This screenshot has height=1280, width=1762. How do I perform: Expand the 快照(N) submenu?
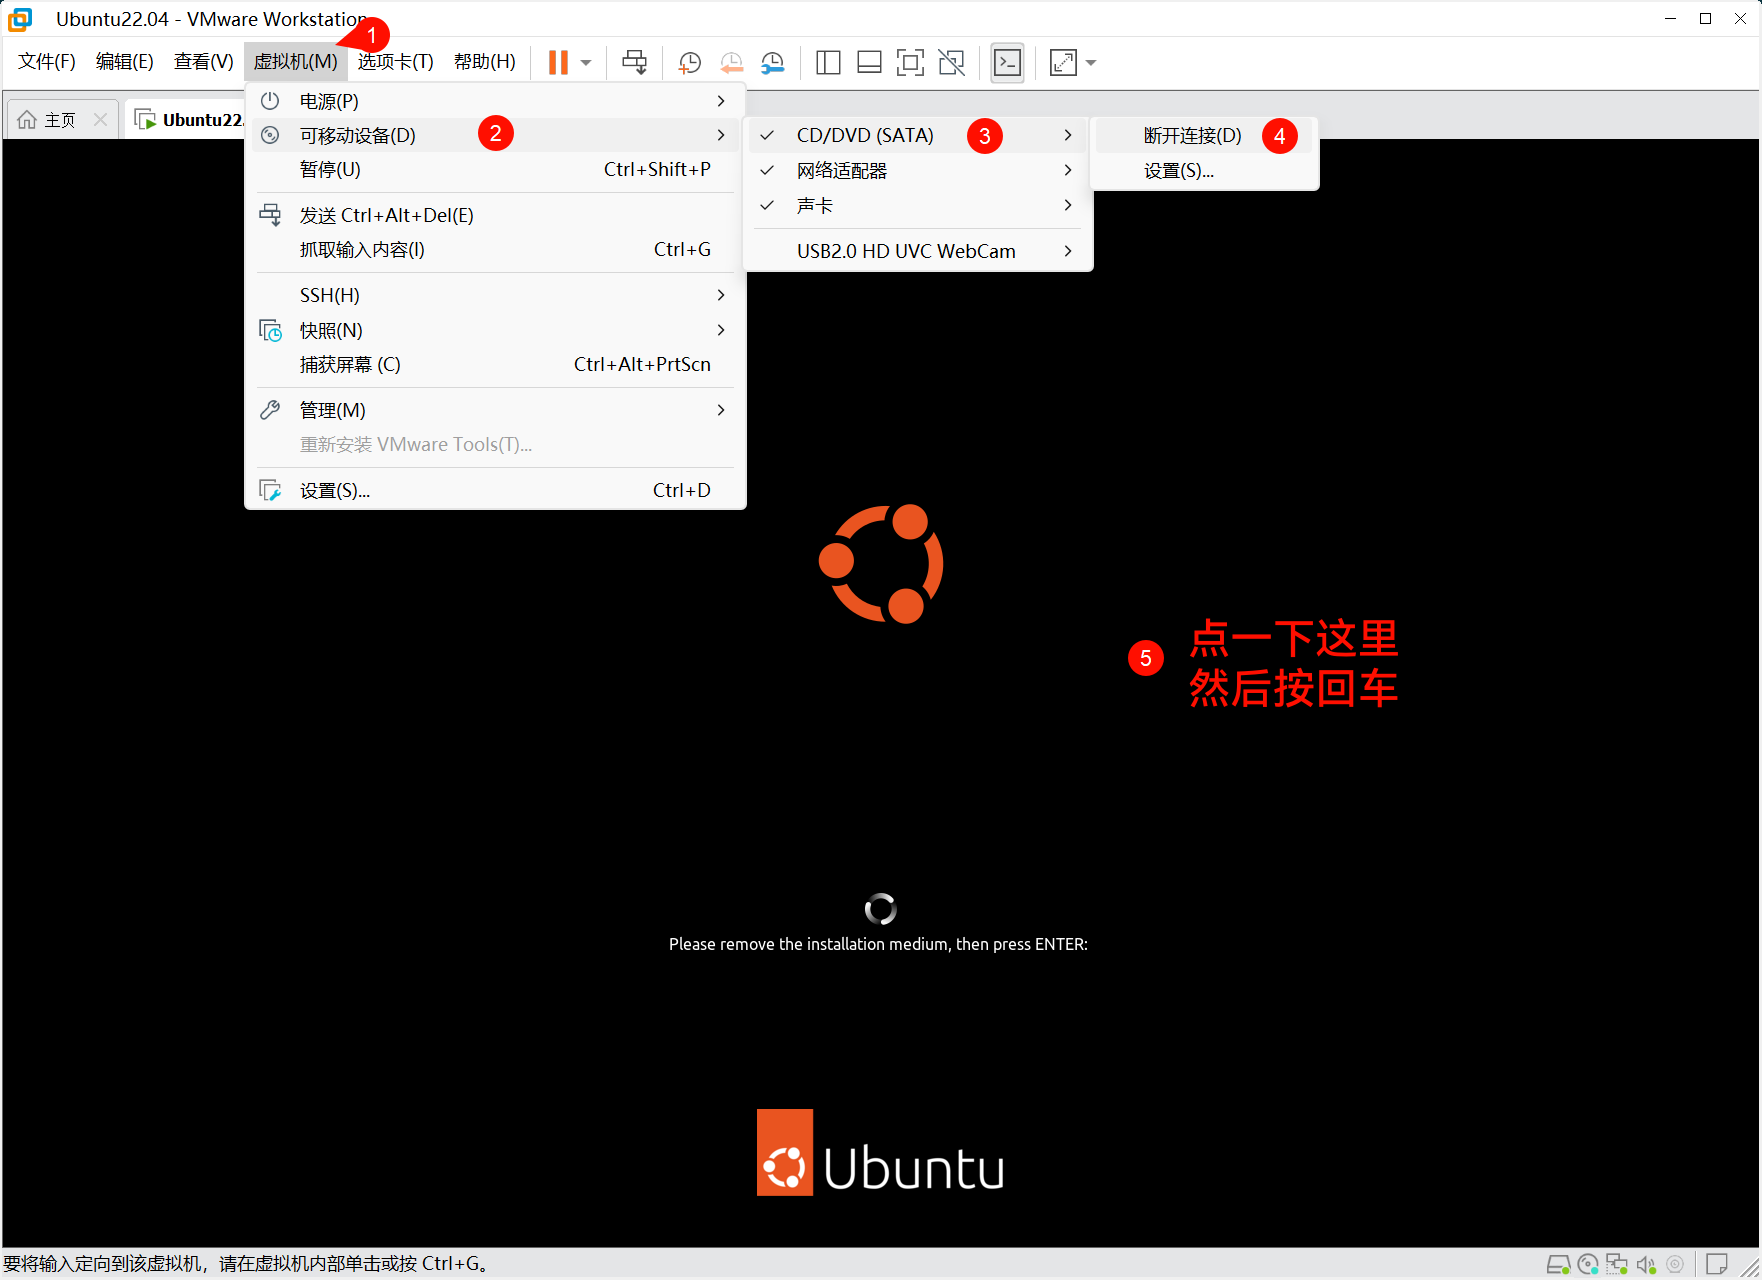(495, 330)
